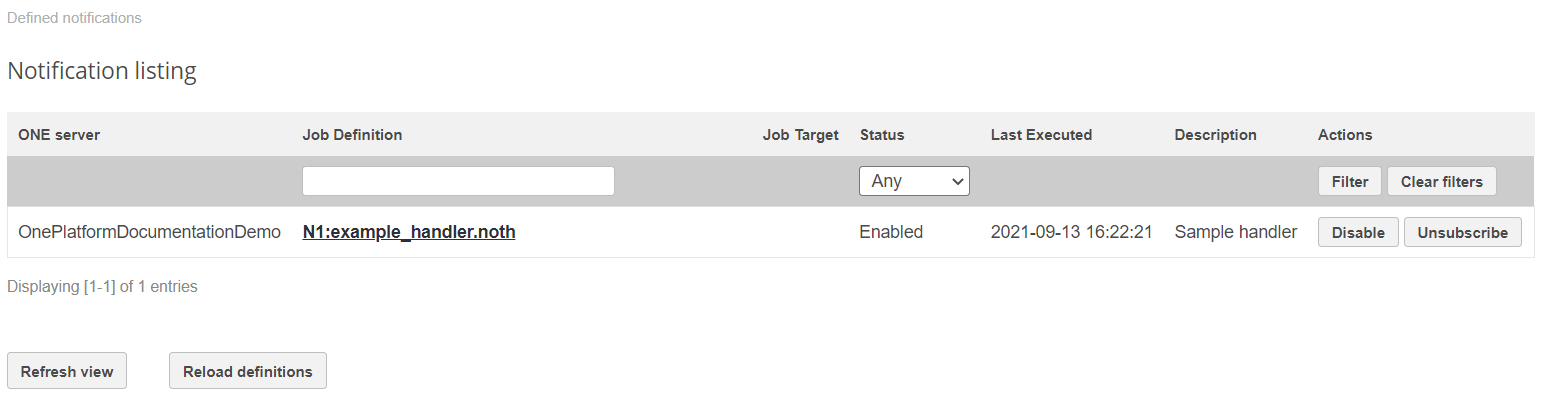This screenshot has width=1545, height=404.
Task: Click the Enabled status cell
Action: [x=891, y=232]
